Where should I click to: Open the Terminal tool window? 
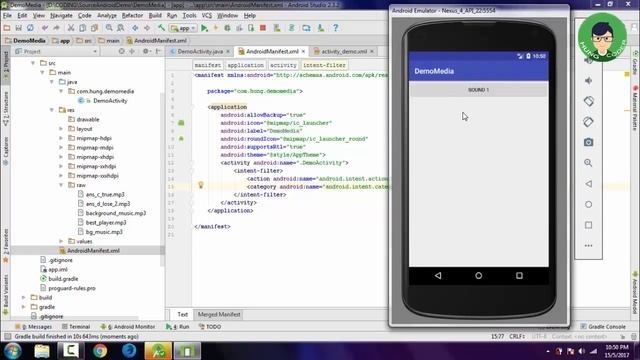[x=76, y=327]
